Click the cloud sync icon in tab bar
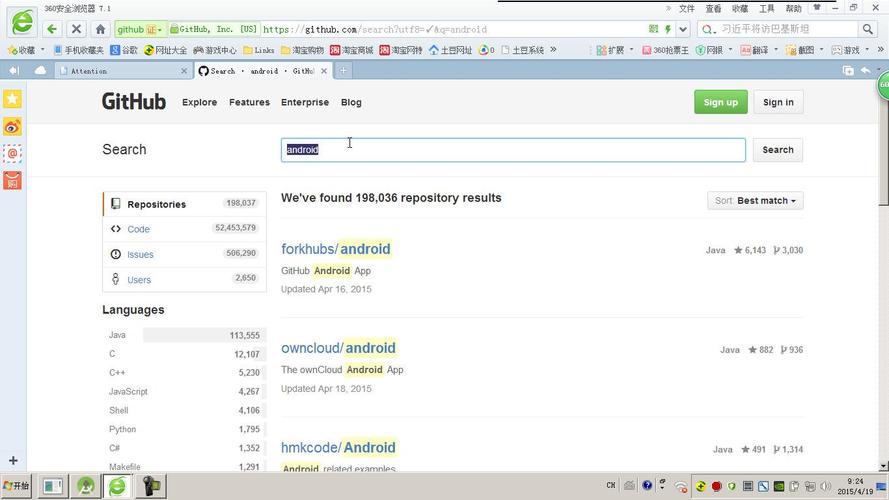The height and width of the screenshot is (500, 889). tap(40, 70)
